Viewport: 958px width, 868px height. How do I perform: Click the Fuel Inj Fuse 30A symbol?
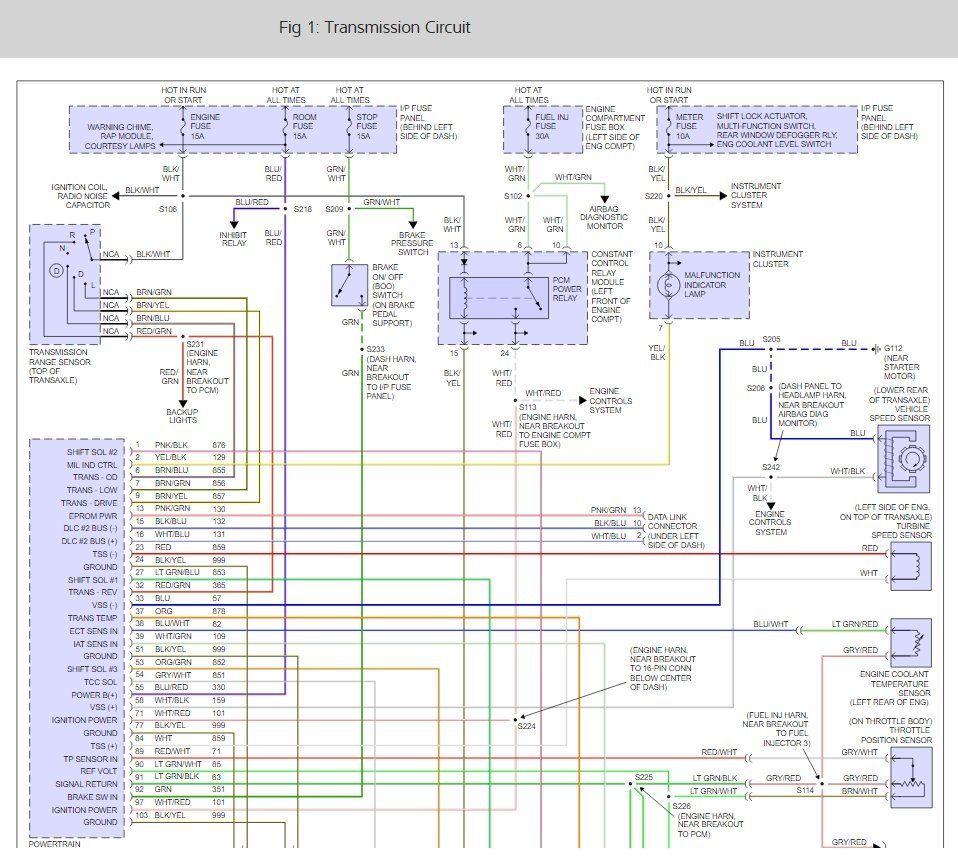pos(528,126)
